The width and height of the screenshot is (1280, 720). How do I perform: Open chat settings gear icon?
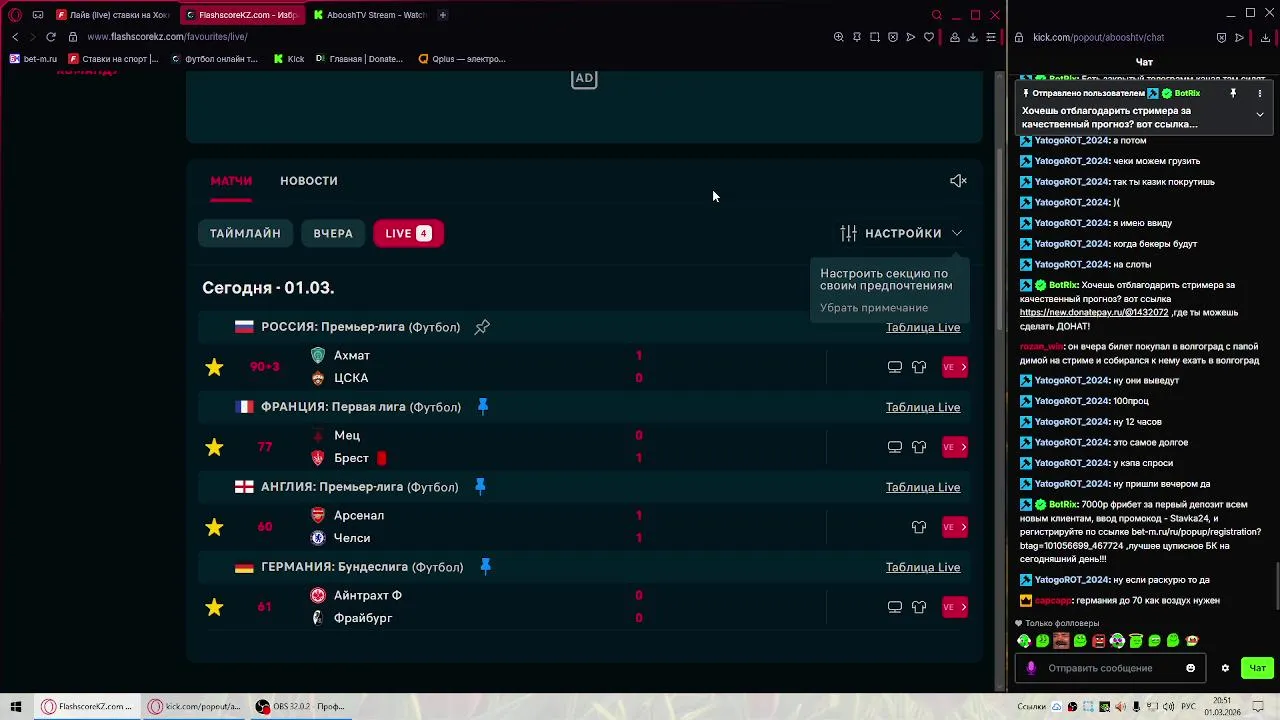click(1225, 668)
